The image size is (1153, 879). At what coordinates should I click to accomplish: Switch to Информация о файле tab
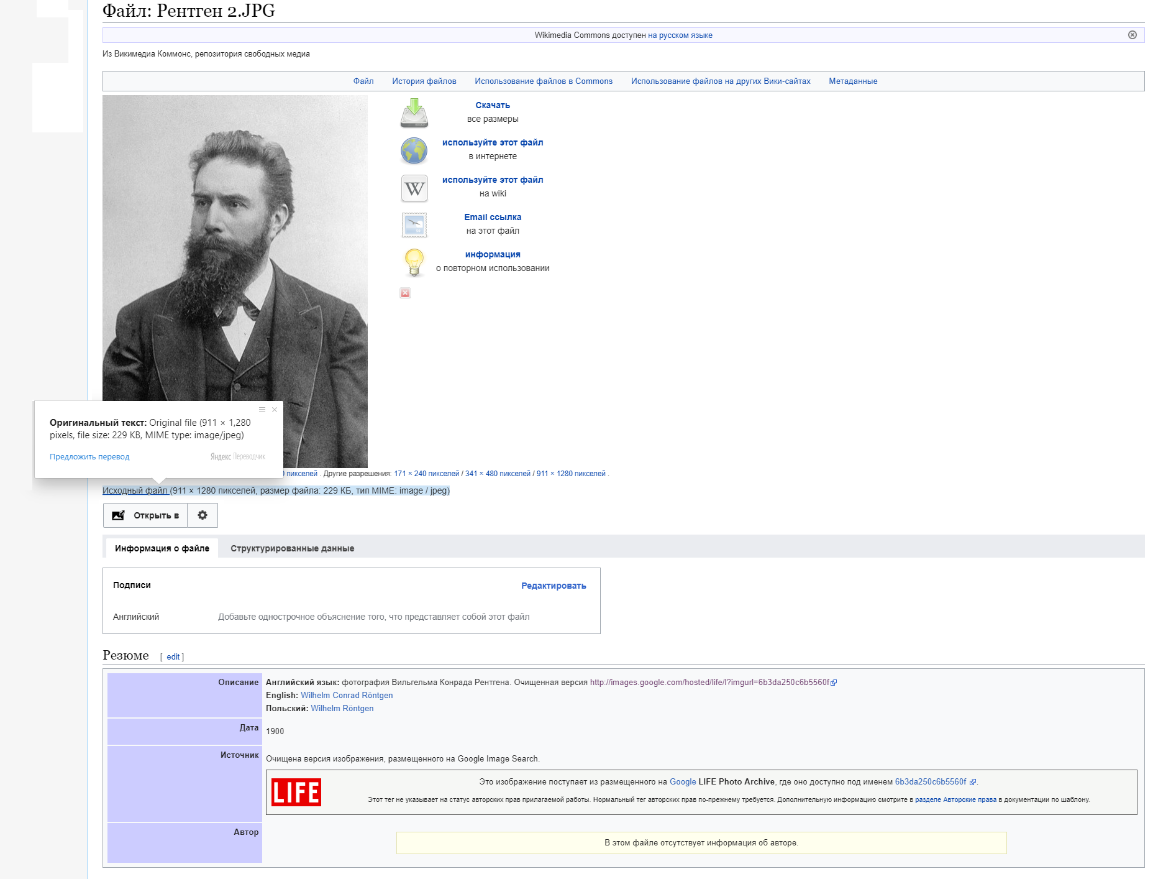pos(162,548)
